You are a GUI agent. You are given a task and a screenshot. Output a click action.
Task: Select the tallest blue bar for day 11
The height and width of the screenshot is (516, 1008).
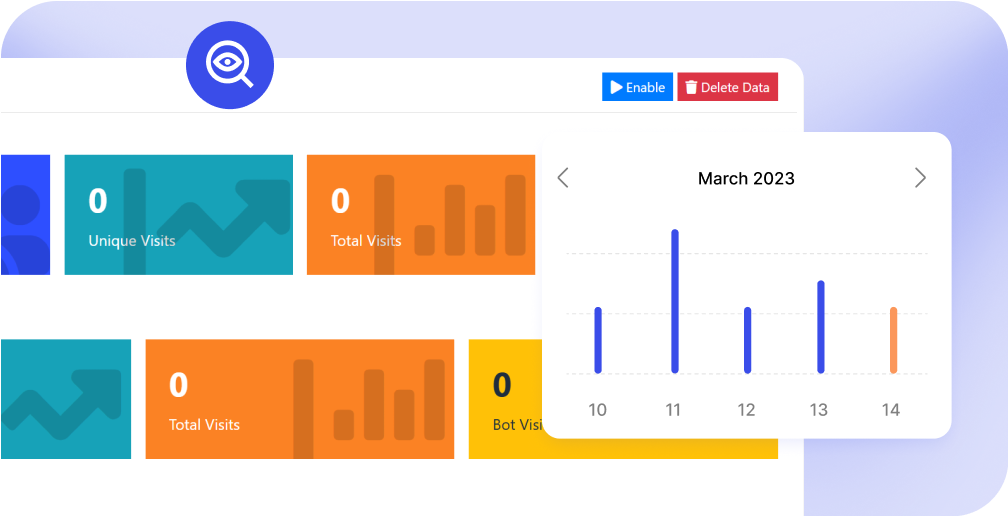click(x=675, y=301)
